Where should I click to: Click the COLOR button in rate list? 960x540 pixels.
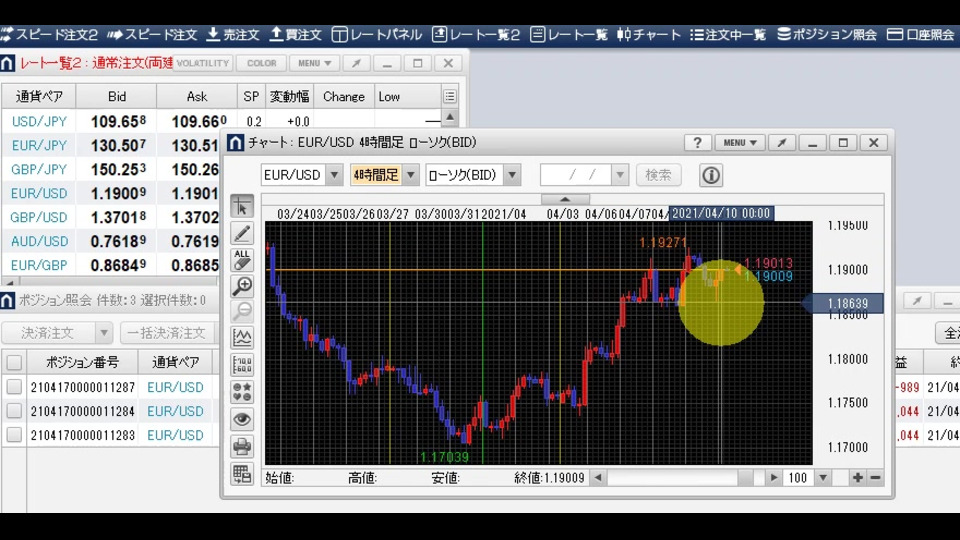click(261, 63)
